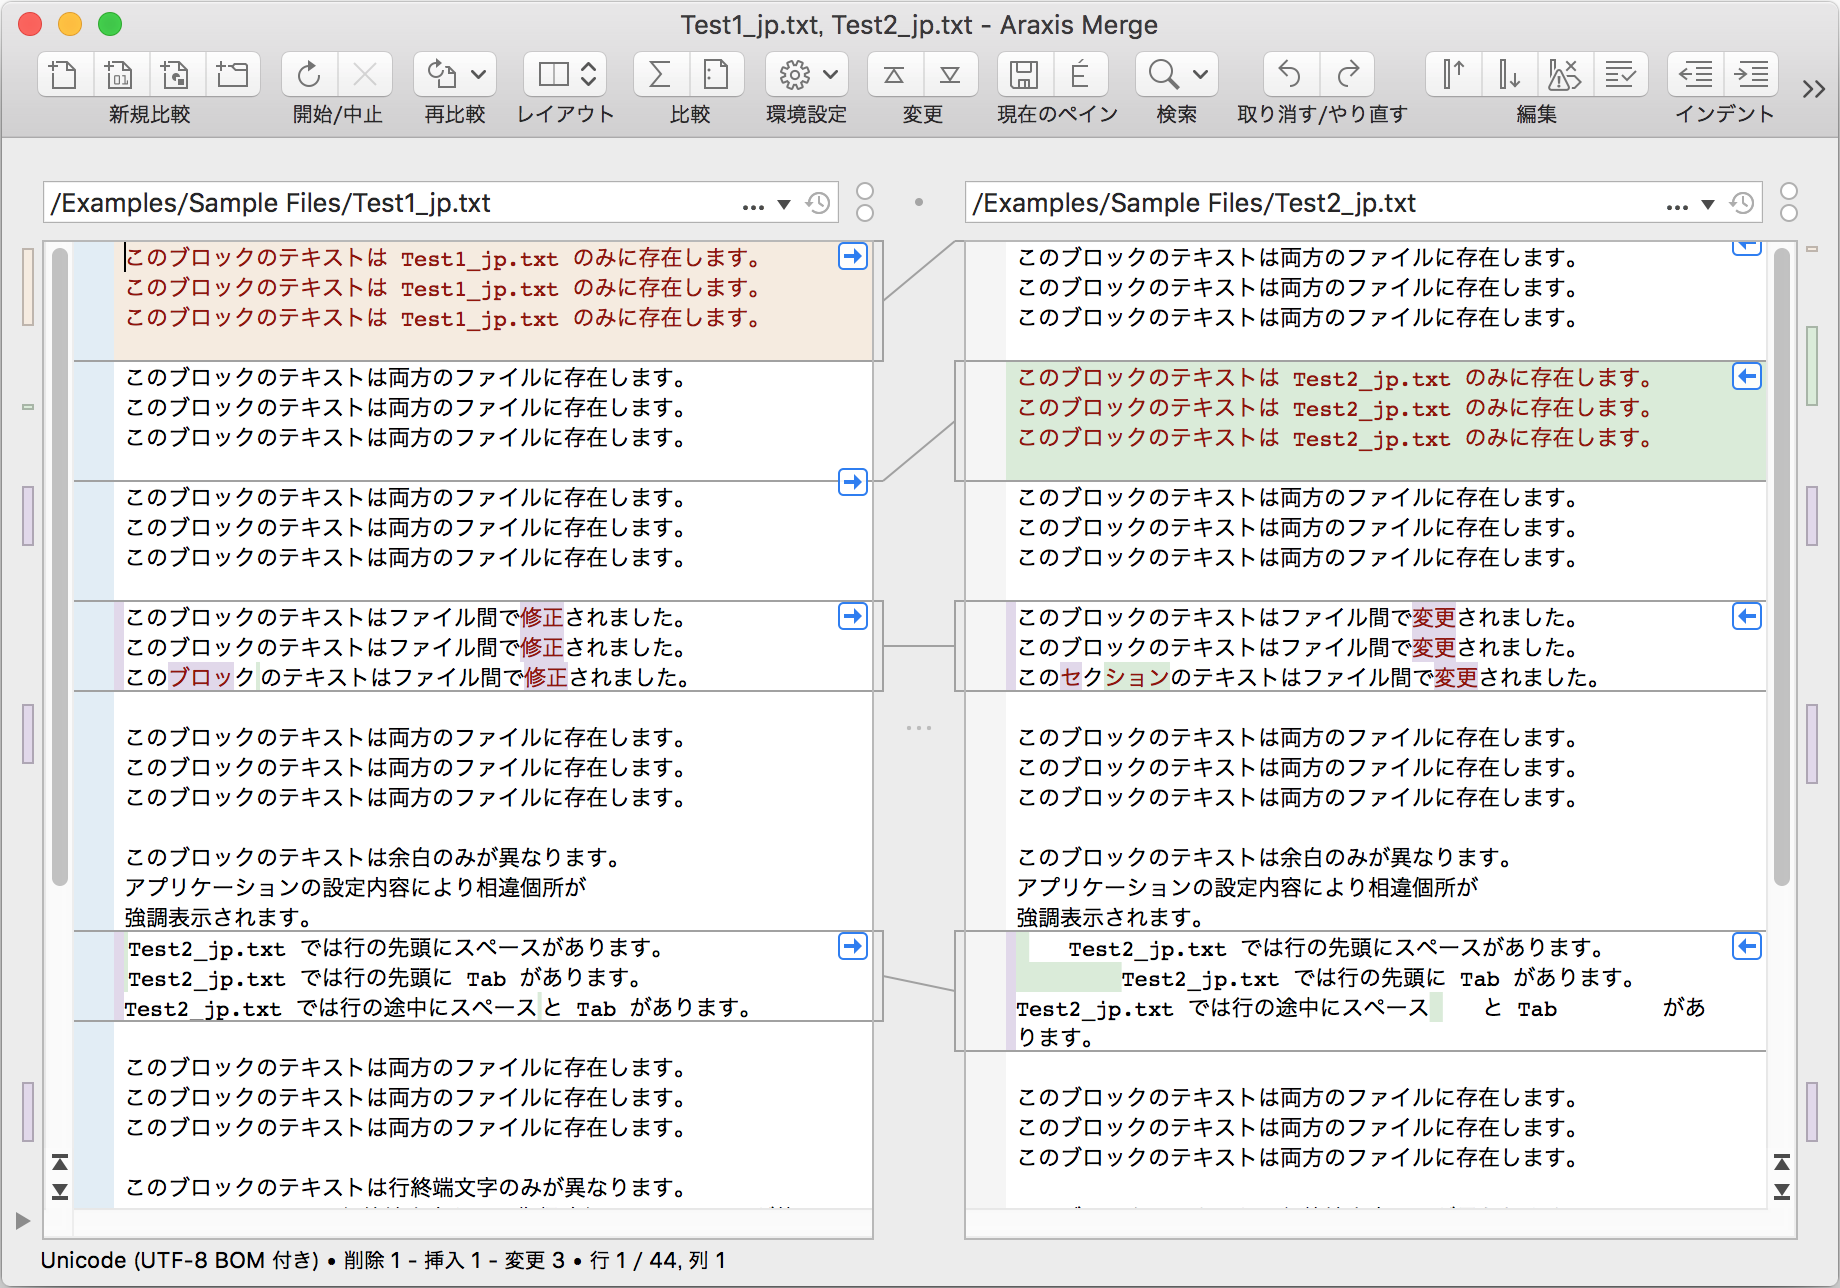Screen dimensions: 1840x1288
Task: Open the Test1_jp.txt path dropdown arrow
Action: coord(784,203)
